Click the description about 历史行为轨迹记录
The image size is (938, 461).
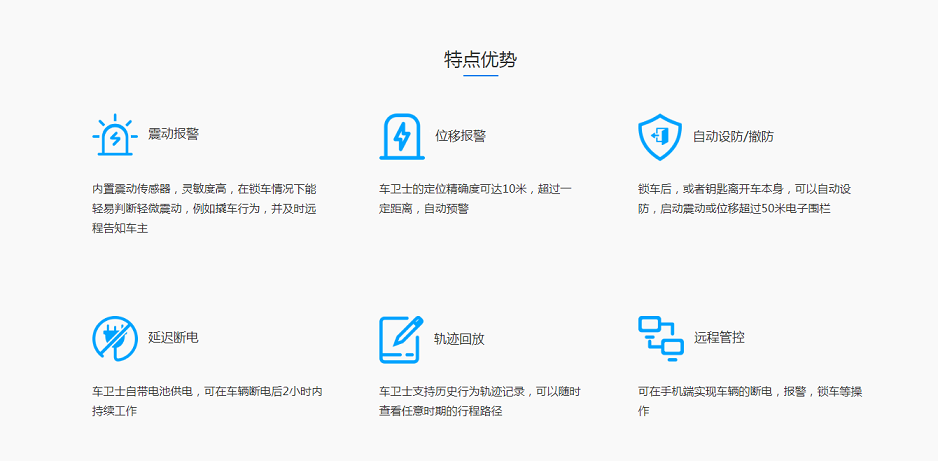point(479,401)
